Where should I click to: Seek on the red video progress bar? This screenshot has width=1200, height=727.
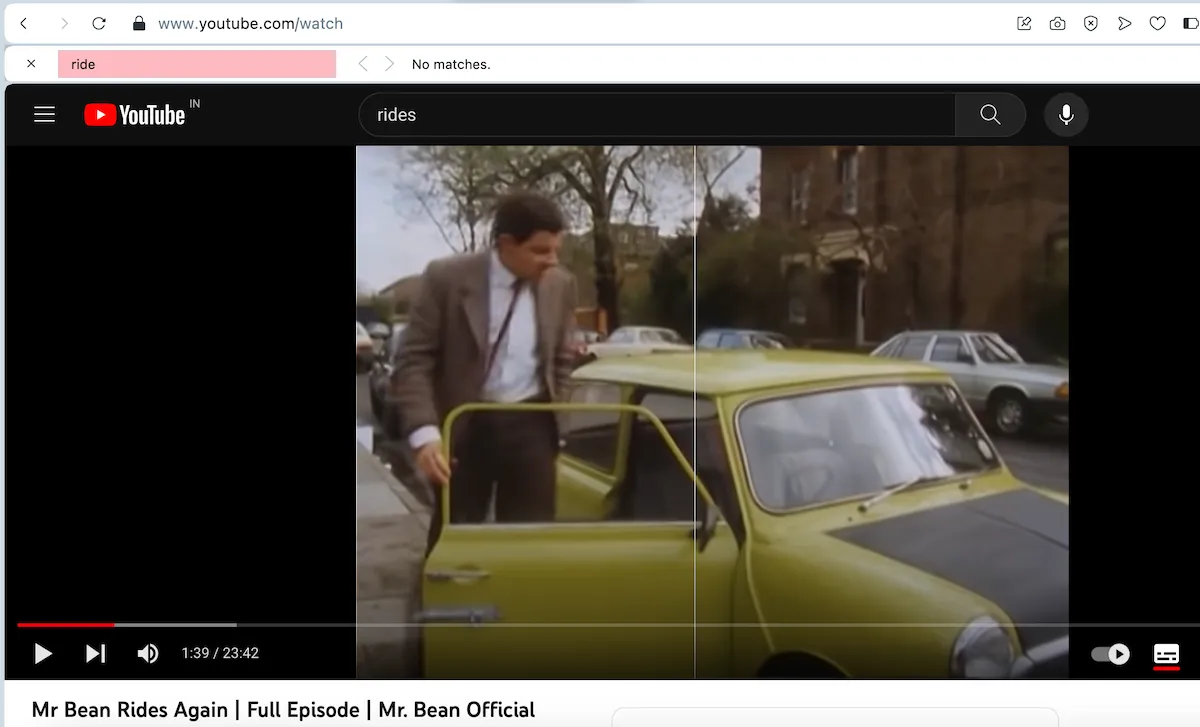coord(66,625)
